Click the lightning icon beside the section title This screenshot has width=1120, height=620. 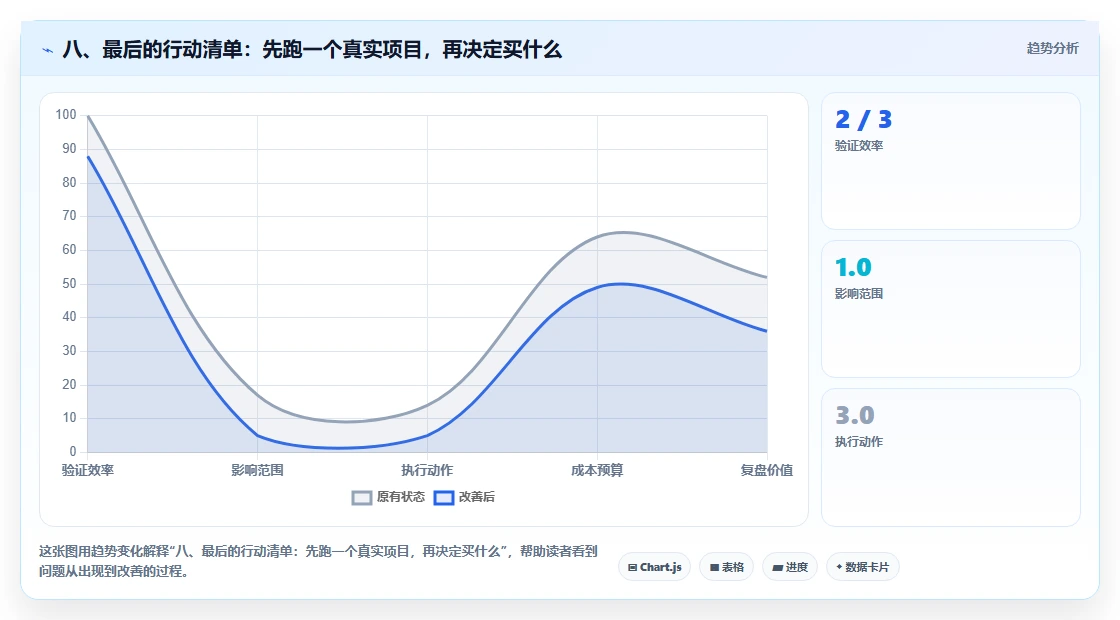[x=48, y=50]
